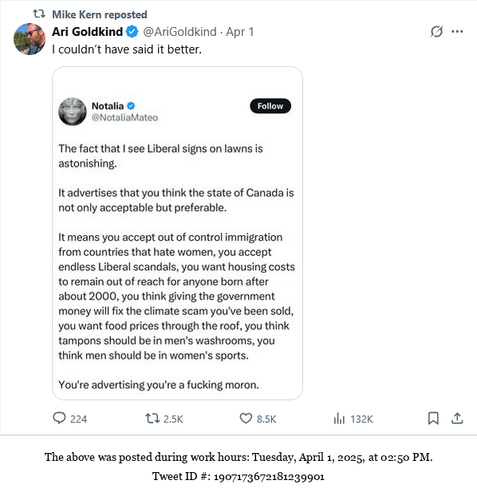Open the Mike Kern reposted link
477x500 pixels.
tap(100, 14)
